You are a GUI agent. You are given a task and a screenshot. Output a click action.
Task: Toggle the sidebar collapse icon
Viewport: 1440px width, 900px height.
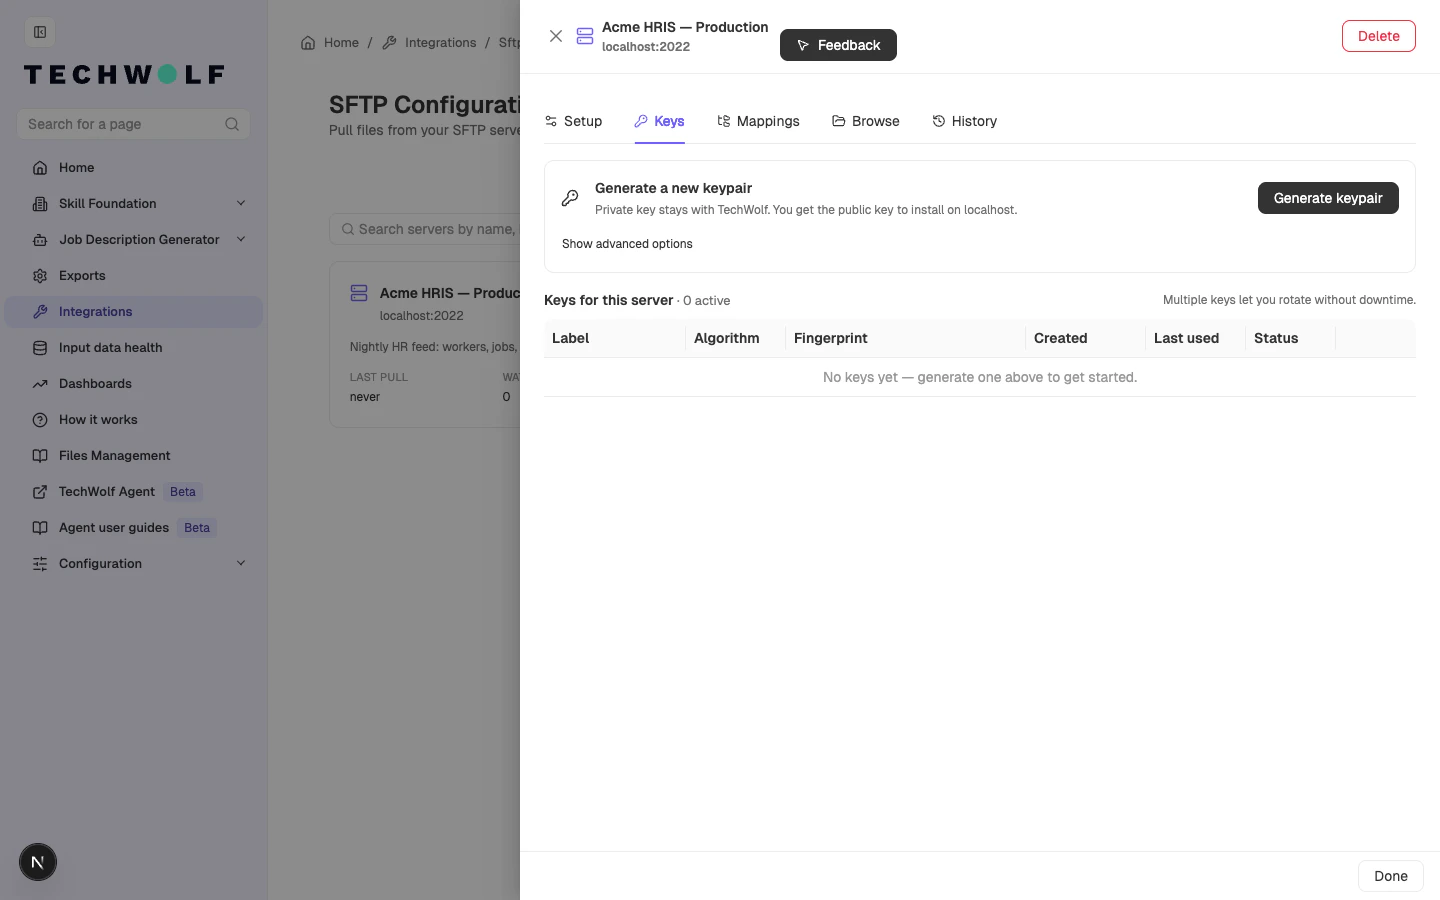[x=40, y=32]
